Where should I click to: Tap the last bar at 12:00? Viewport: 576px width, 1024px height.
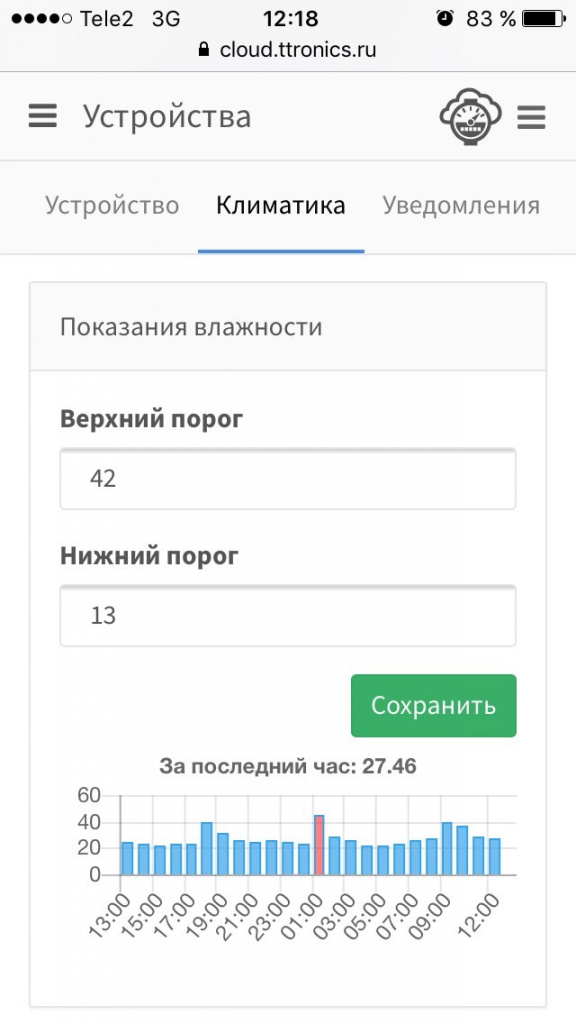coord(495,857)
